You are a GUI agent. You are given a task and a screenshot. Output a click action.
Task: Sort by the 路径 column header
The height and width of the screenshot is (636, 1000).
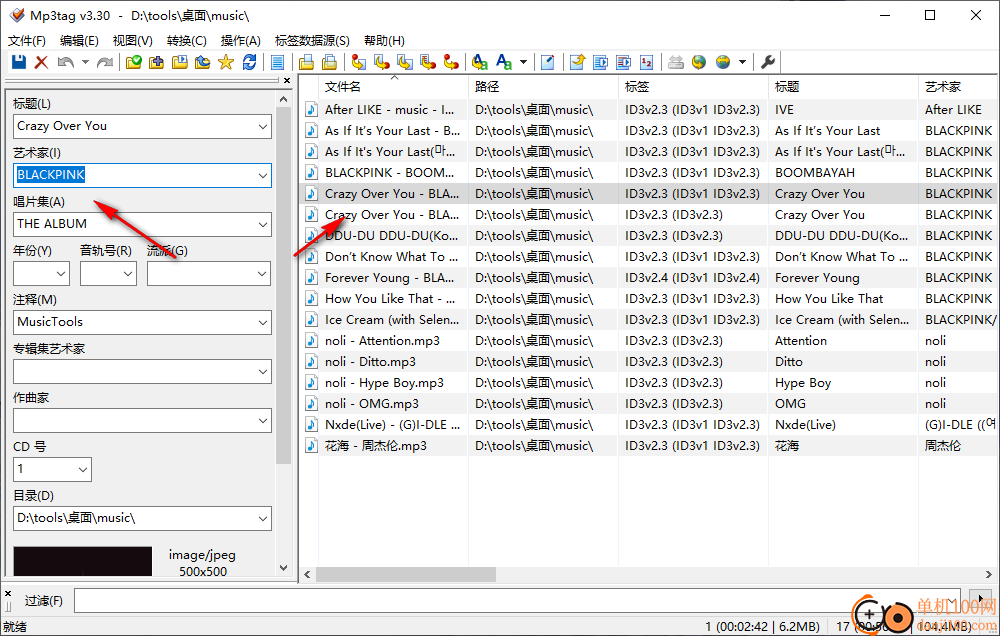coord(543,87)
